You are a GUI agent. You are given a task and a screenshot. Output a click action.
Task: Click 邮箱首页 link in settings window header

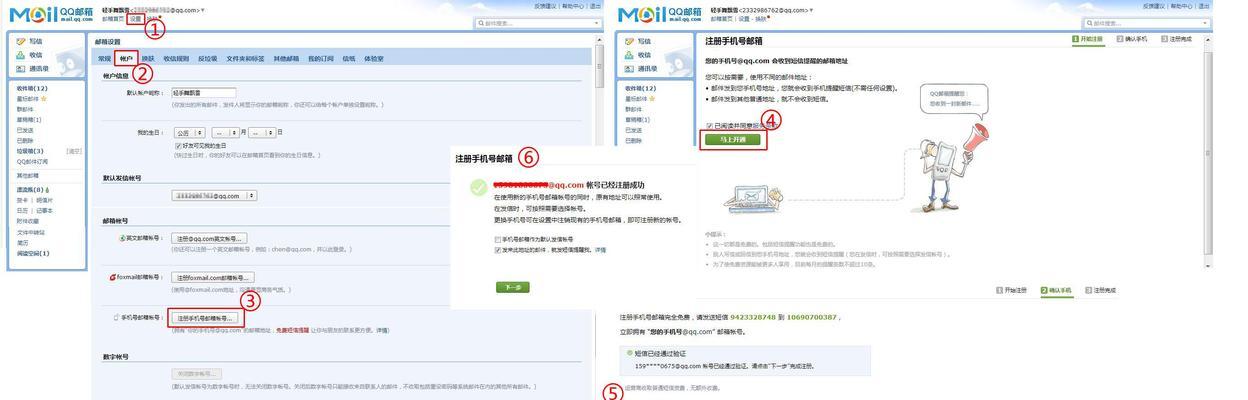pos(111,18)
